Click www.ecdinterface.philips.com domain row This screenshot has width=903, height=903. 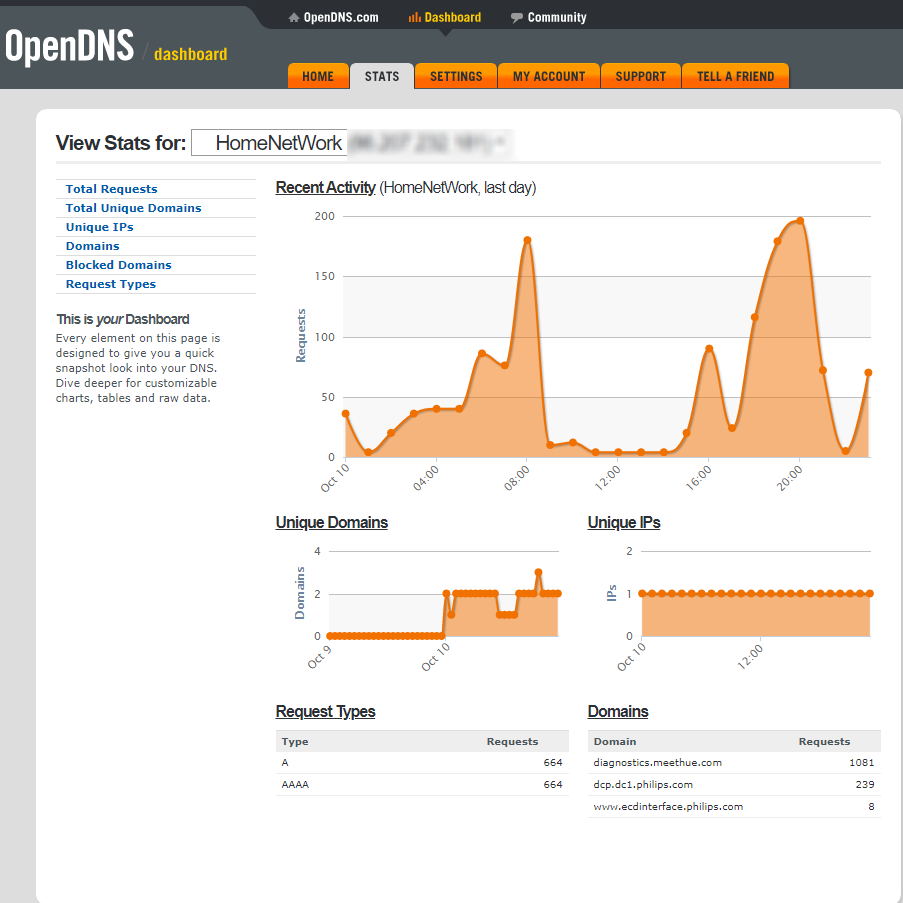tap(734, 806)
